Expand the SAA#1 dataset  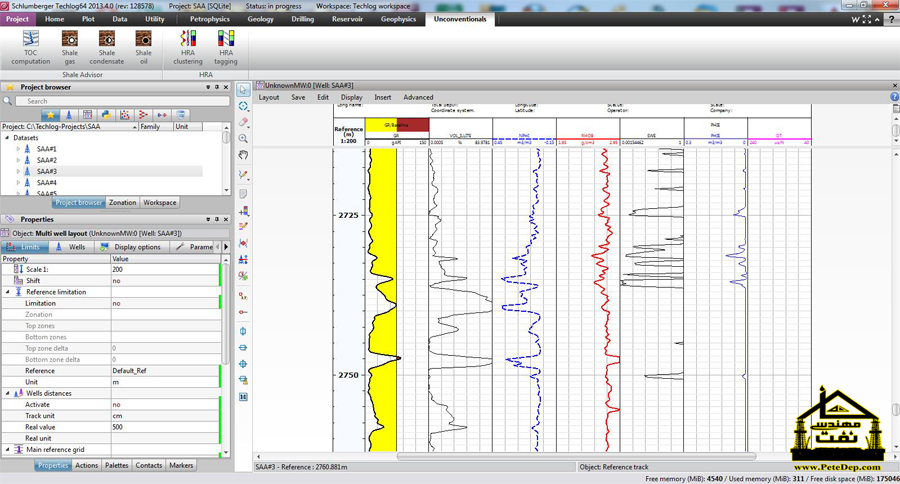[x=18, y=149]
